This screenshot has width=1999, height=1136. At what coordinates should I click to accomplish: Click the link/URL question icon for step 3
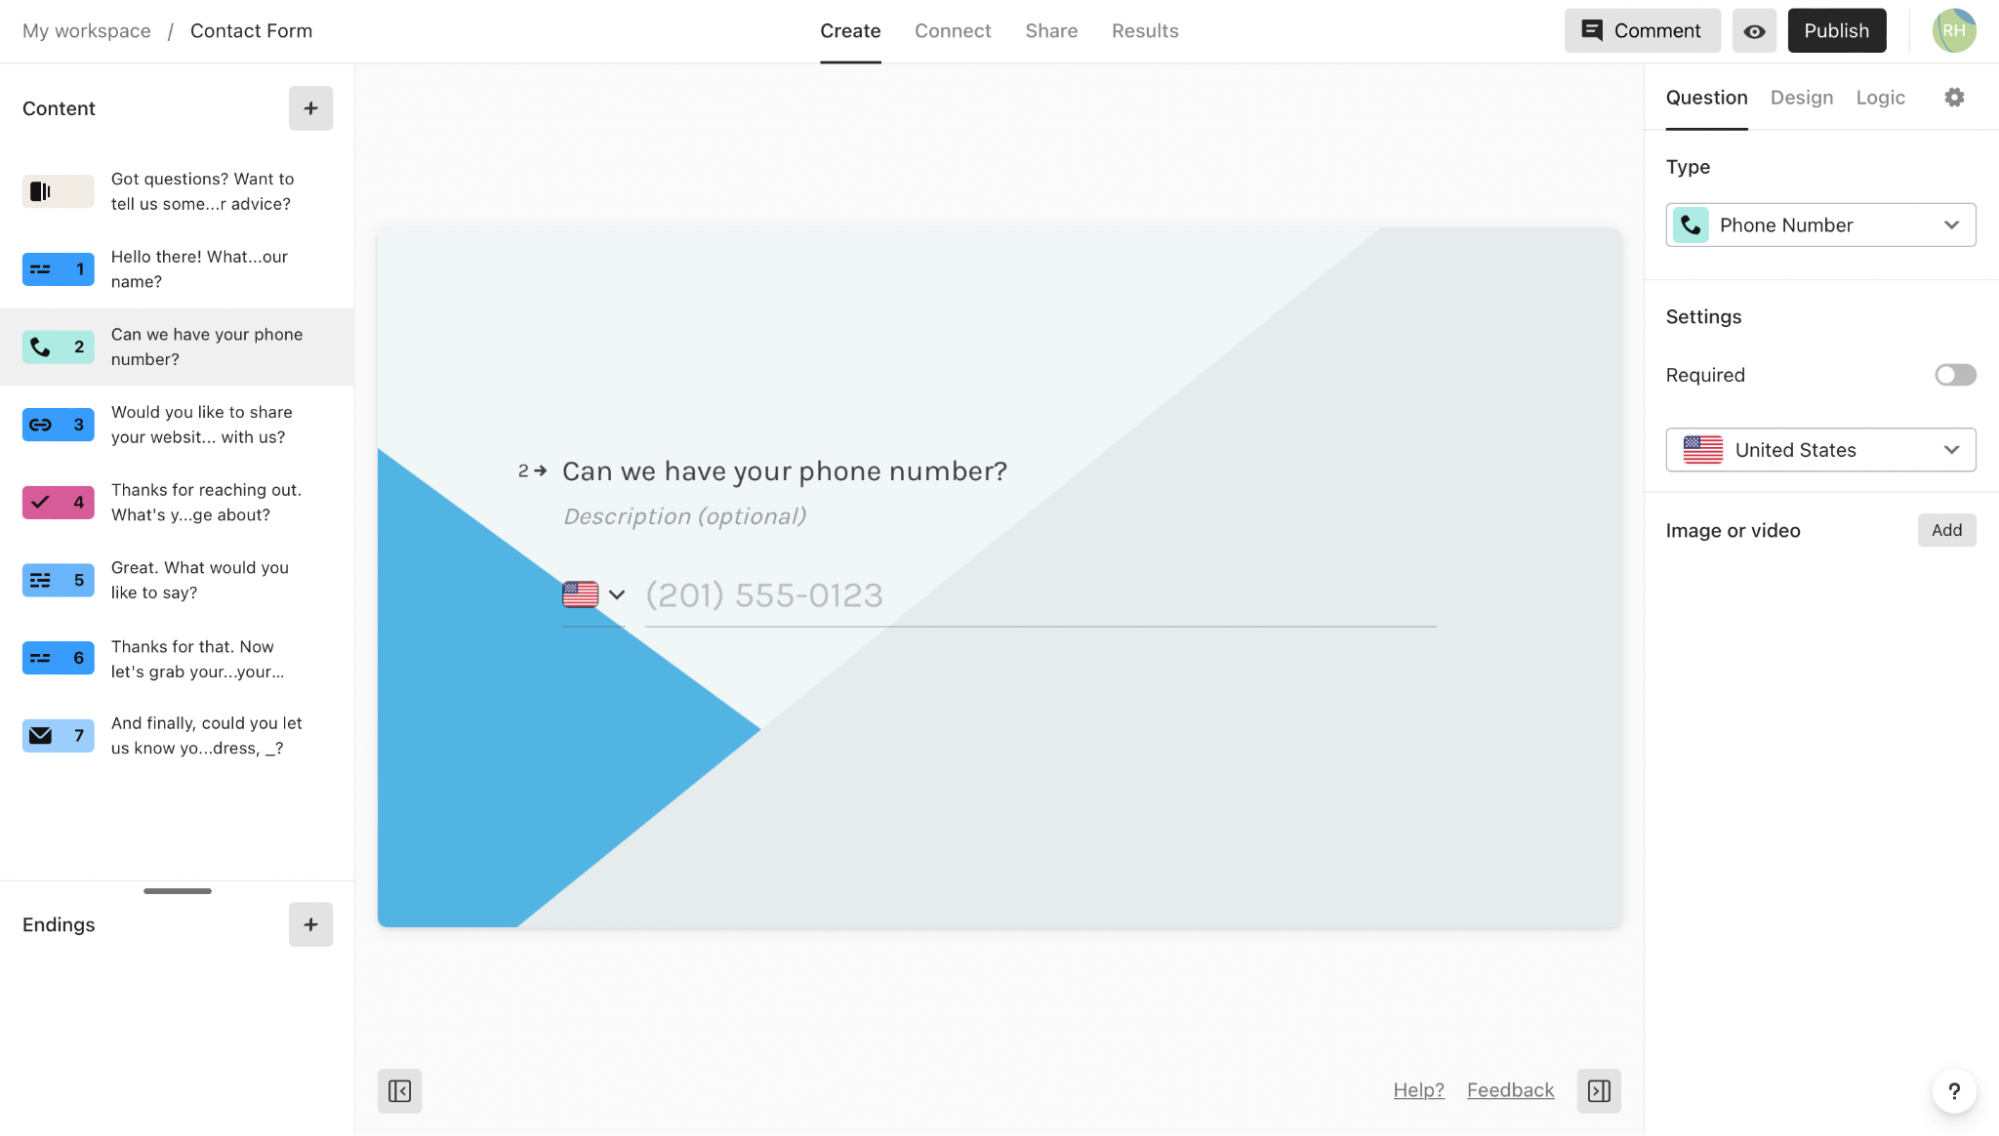pyautogui.click(x=40, y=423)
